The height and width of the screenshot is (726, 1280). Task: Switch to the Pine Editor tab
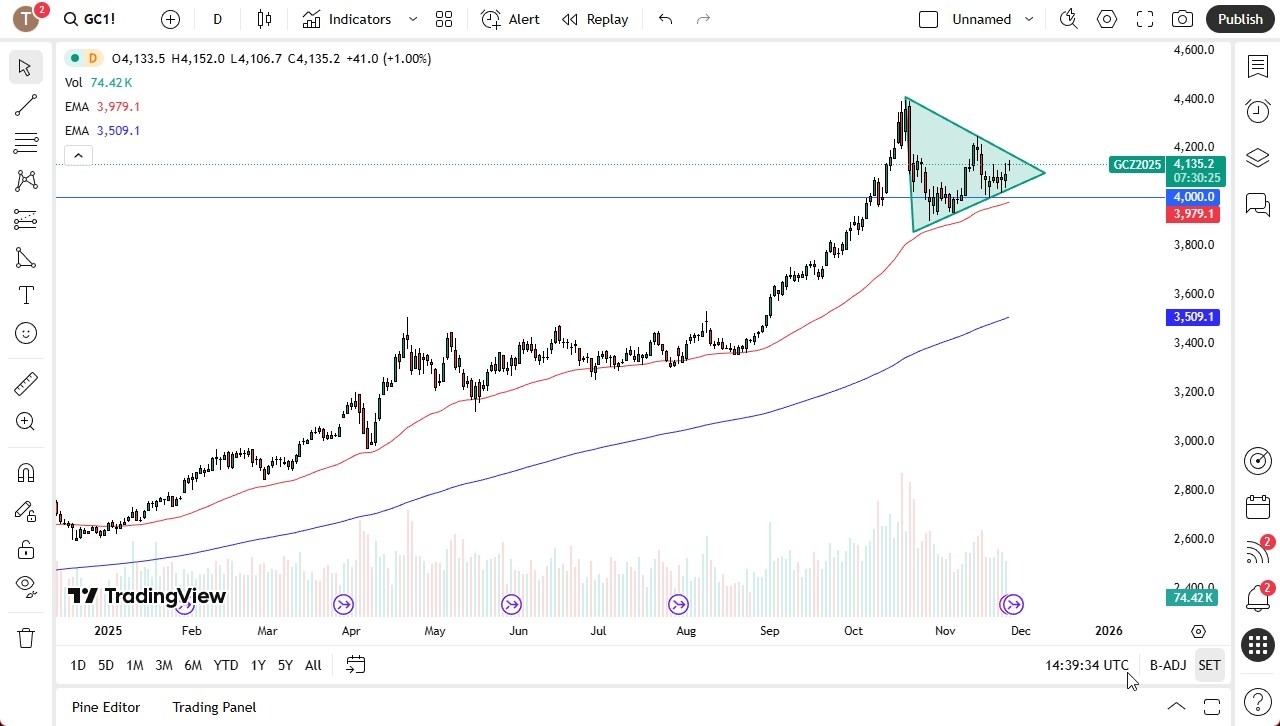pos(105,707)
